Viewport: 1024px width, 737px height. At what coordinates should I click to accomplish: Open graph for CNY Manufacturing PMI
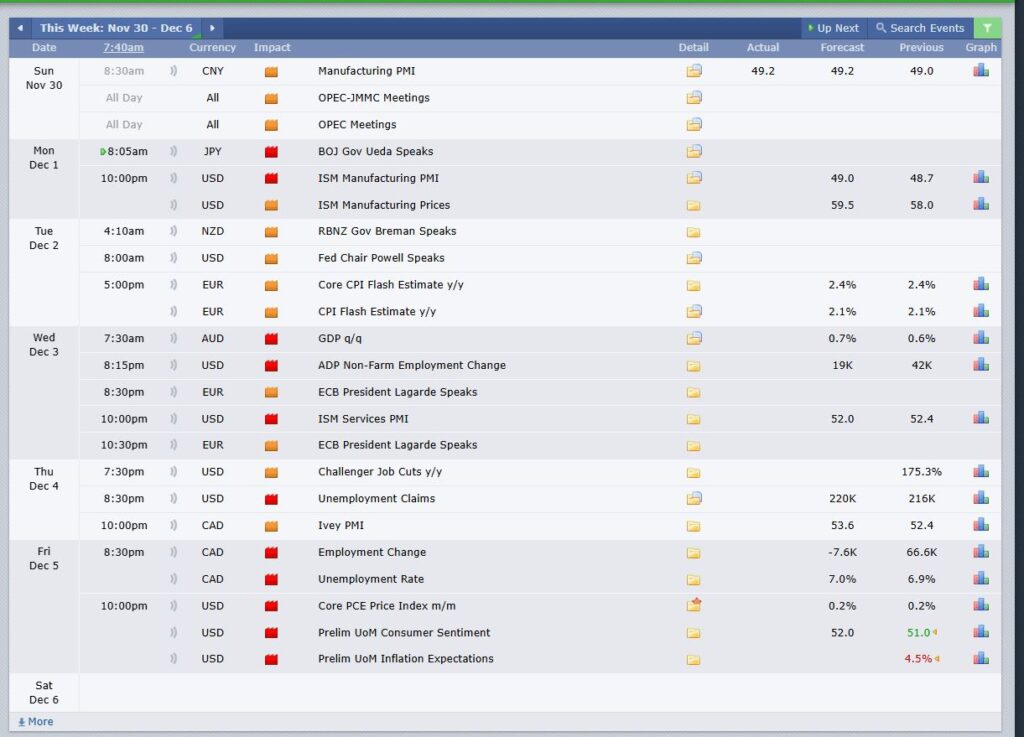tap(981, 71)
